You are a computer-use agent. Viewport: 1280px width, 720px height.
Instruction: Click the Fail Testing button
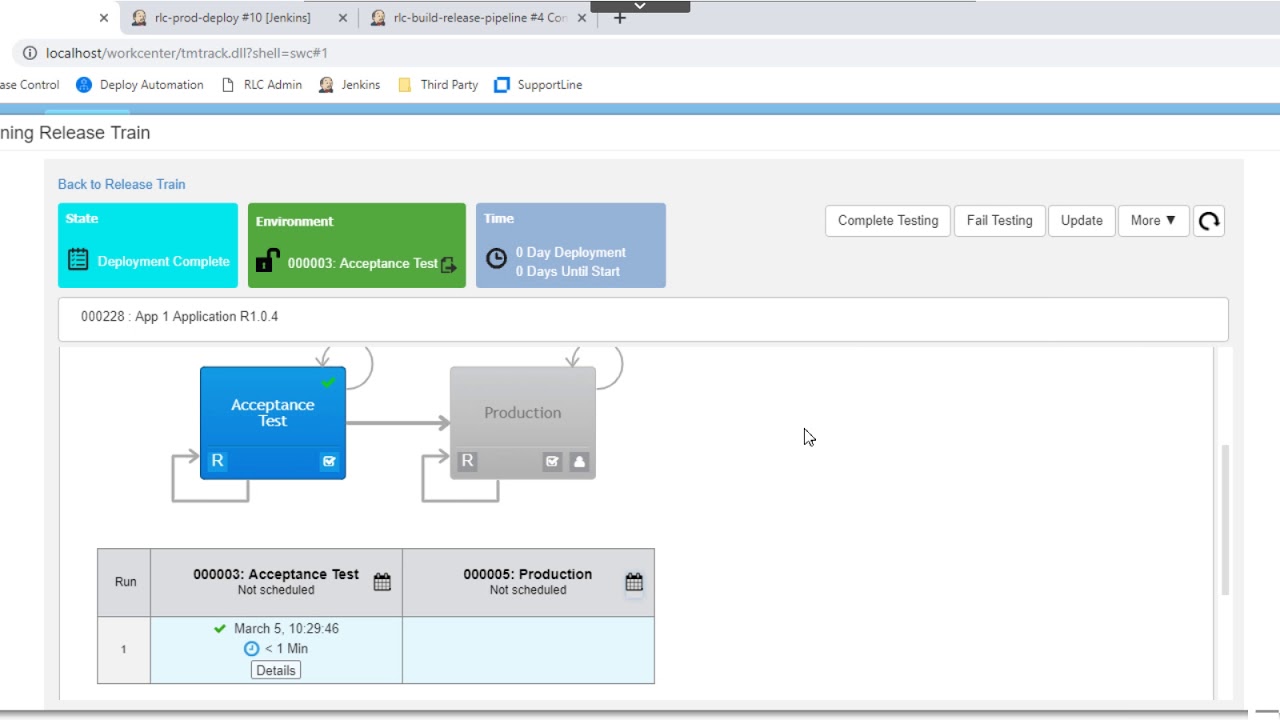point(999,221)
